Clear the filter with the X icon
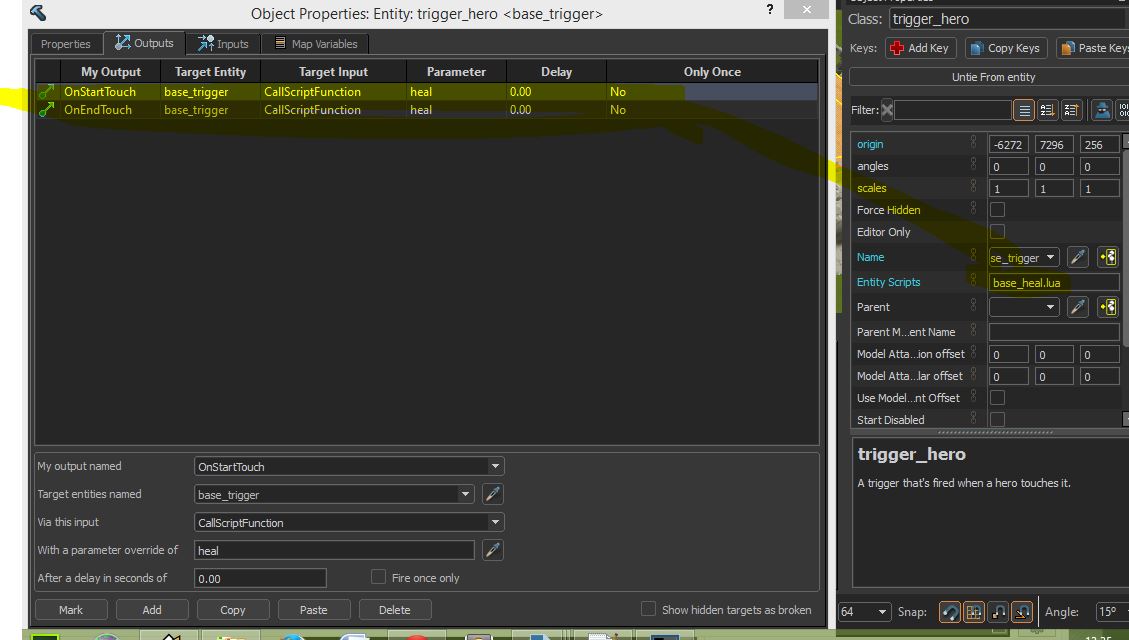Image resolution: width=1129 pixels, height=640 pixels. (888, 111)
